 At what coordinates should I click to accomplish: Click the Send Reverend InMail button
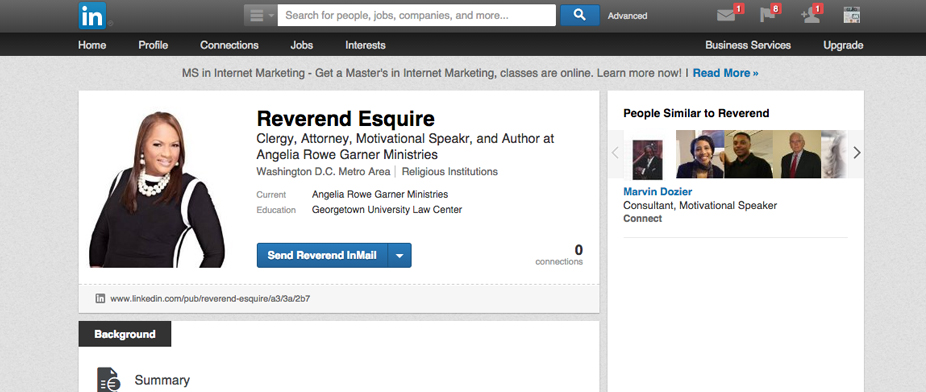pos(322,255)
